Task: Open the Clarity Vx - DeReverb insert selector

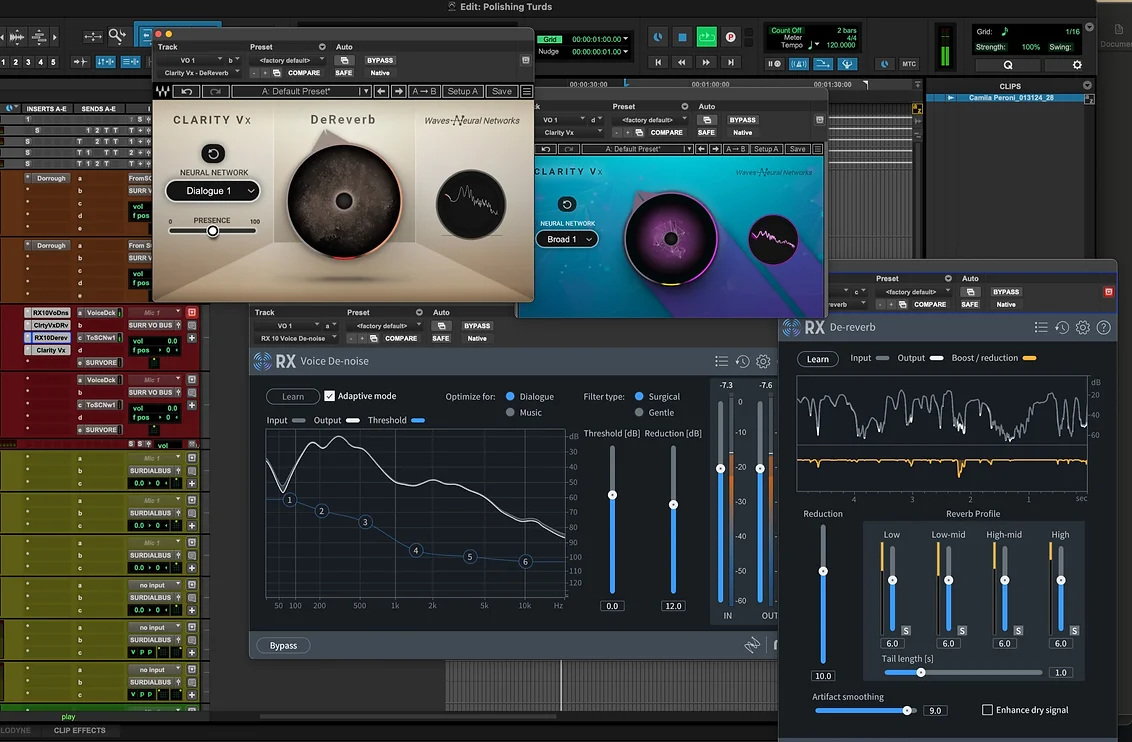Action: click(201, 73)
